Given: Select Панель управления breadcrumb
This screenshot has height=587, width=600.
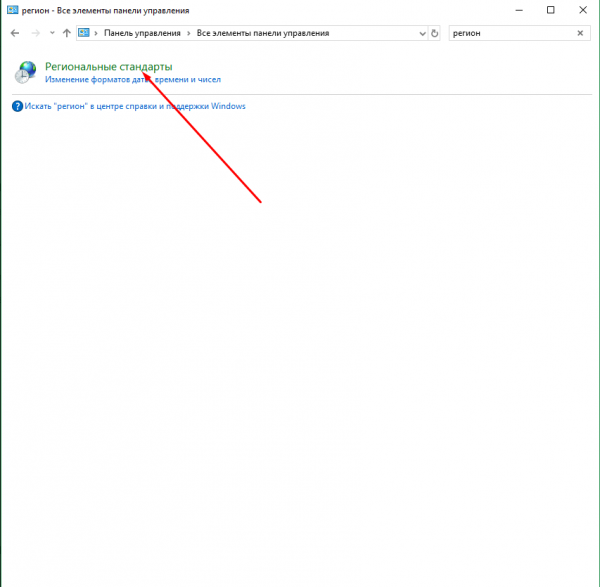Looking at the screenshot, I should tap(142, 33).
